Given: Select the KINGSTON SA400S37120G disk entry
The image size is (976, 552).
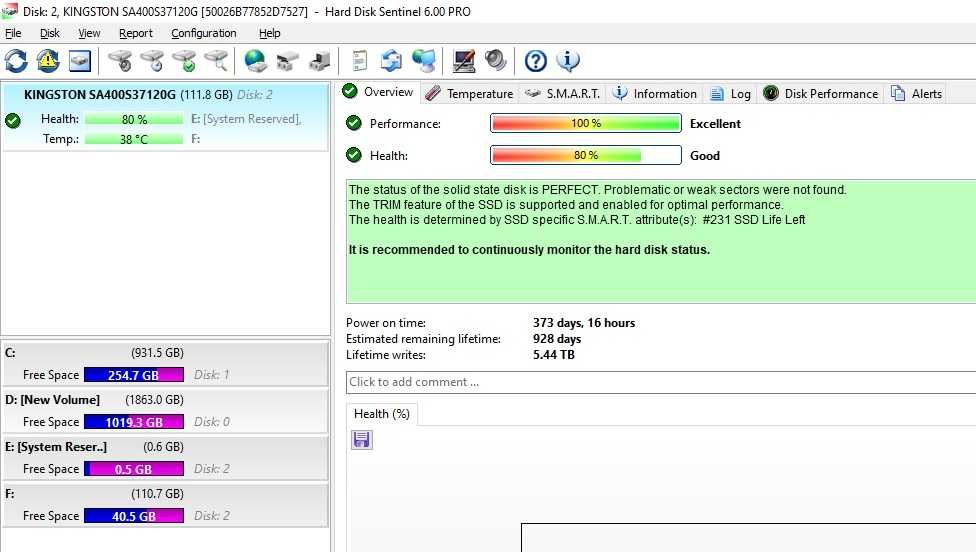Looking at the screenshot, I should tap(165, 117).
